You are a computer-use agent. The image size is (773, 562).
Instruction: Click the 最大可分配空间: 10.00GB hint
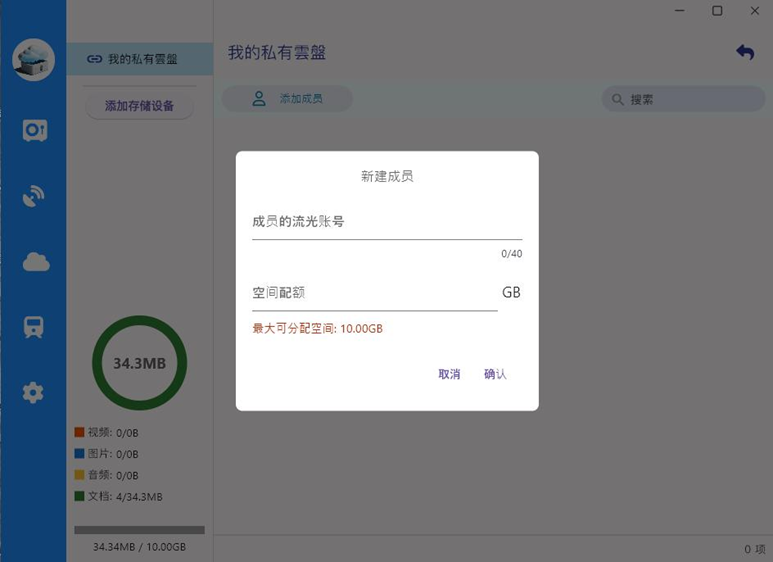(x=317, y=329)
